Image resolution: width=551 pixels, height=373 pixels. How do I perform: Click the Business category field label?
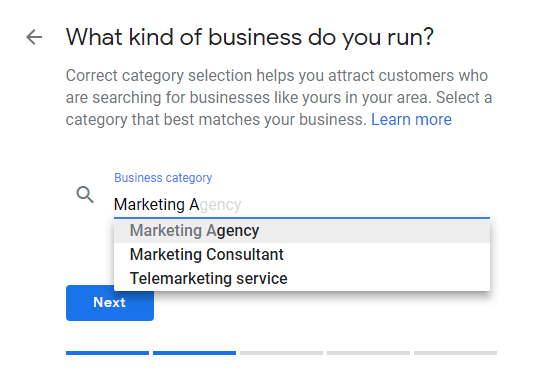[163, 178]
